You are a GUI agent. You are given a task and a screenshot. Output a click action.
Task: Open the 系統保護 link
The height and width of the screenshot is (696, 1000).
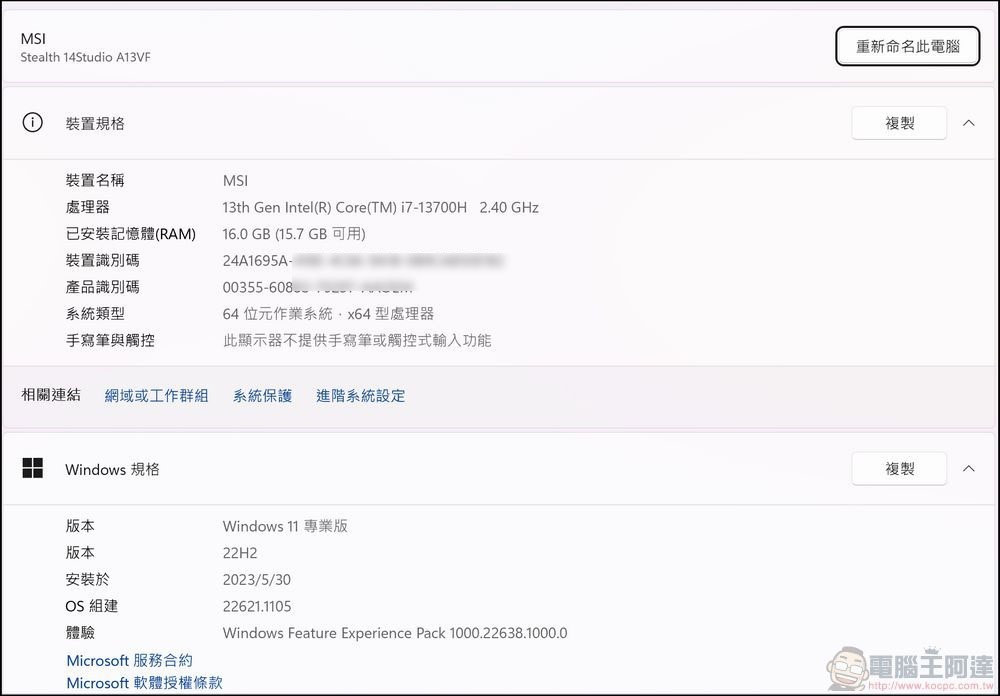(x=261, y=395)
